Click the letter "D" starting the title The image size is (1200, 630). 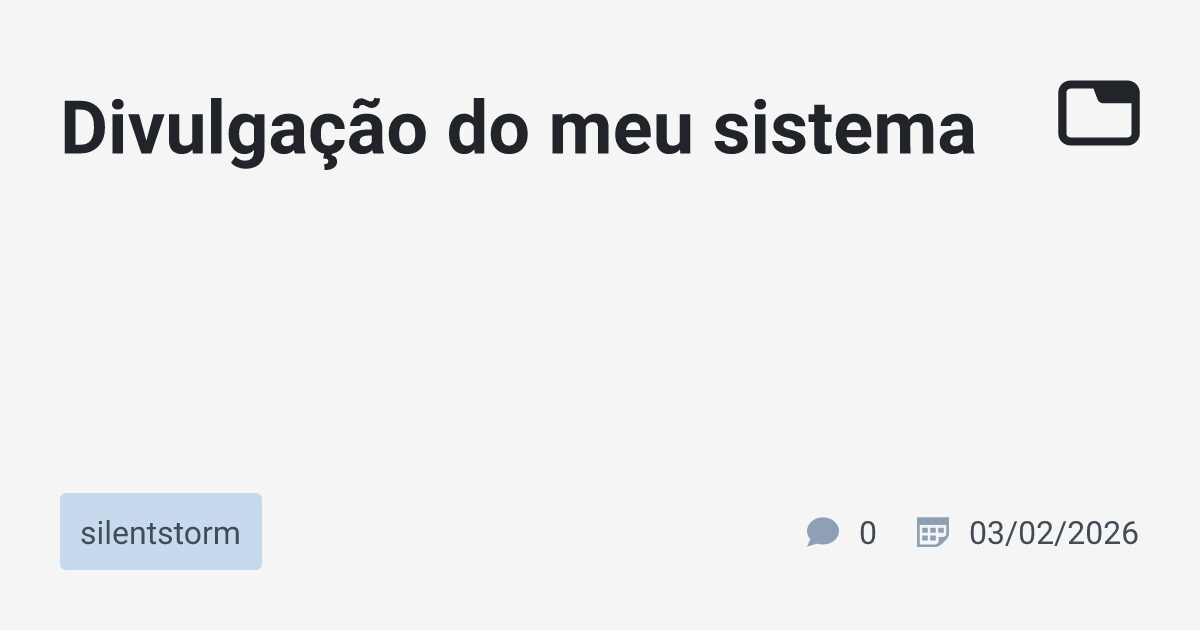click(80, 130)
